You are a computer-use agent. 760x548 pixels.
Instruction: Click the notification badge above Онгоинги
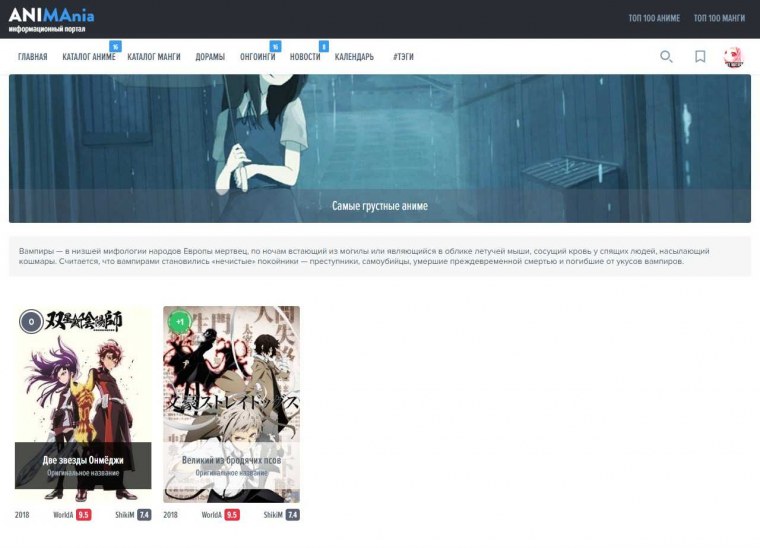click(x=275, y=46)
